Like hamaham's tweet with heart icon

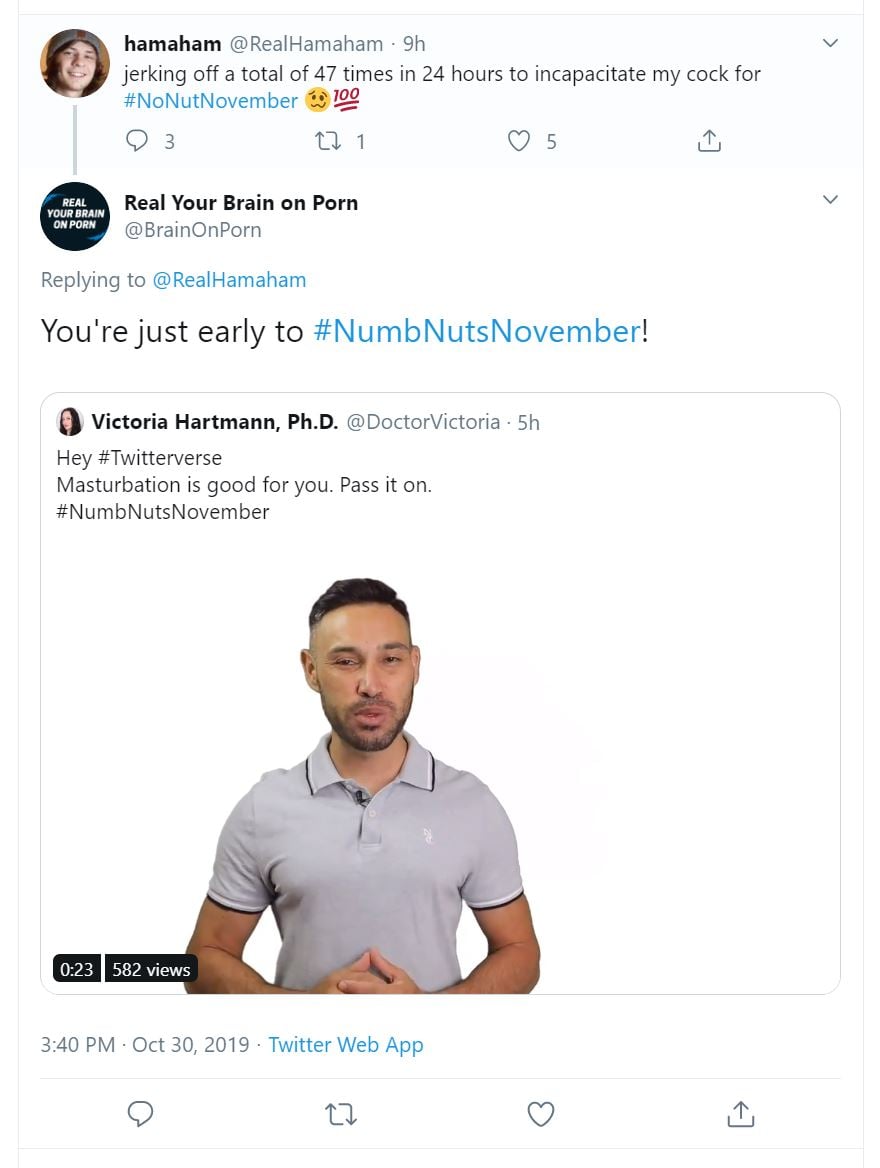(519, 141)
